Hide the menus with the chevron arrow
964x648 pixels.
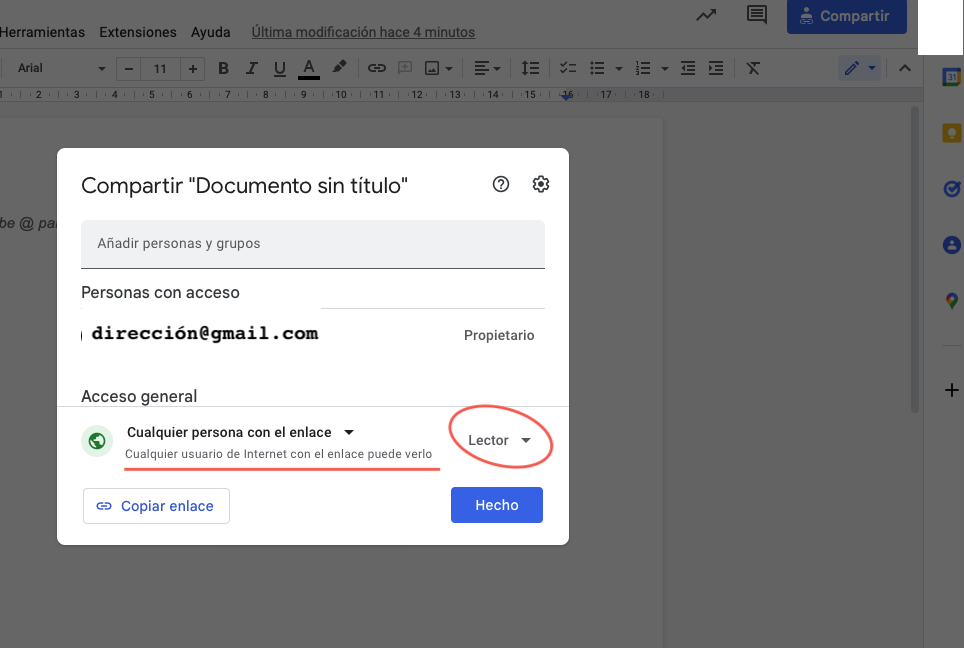(x=904, y=68)
